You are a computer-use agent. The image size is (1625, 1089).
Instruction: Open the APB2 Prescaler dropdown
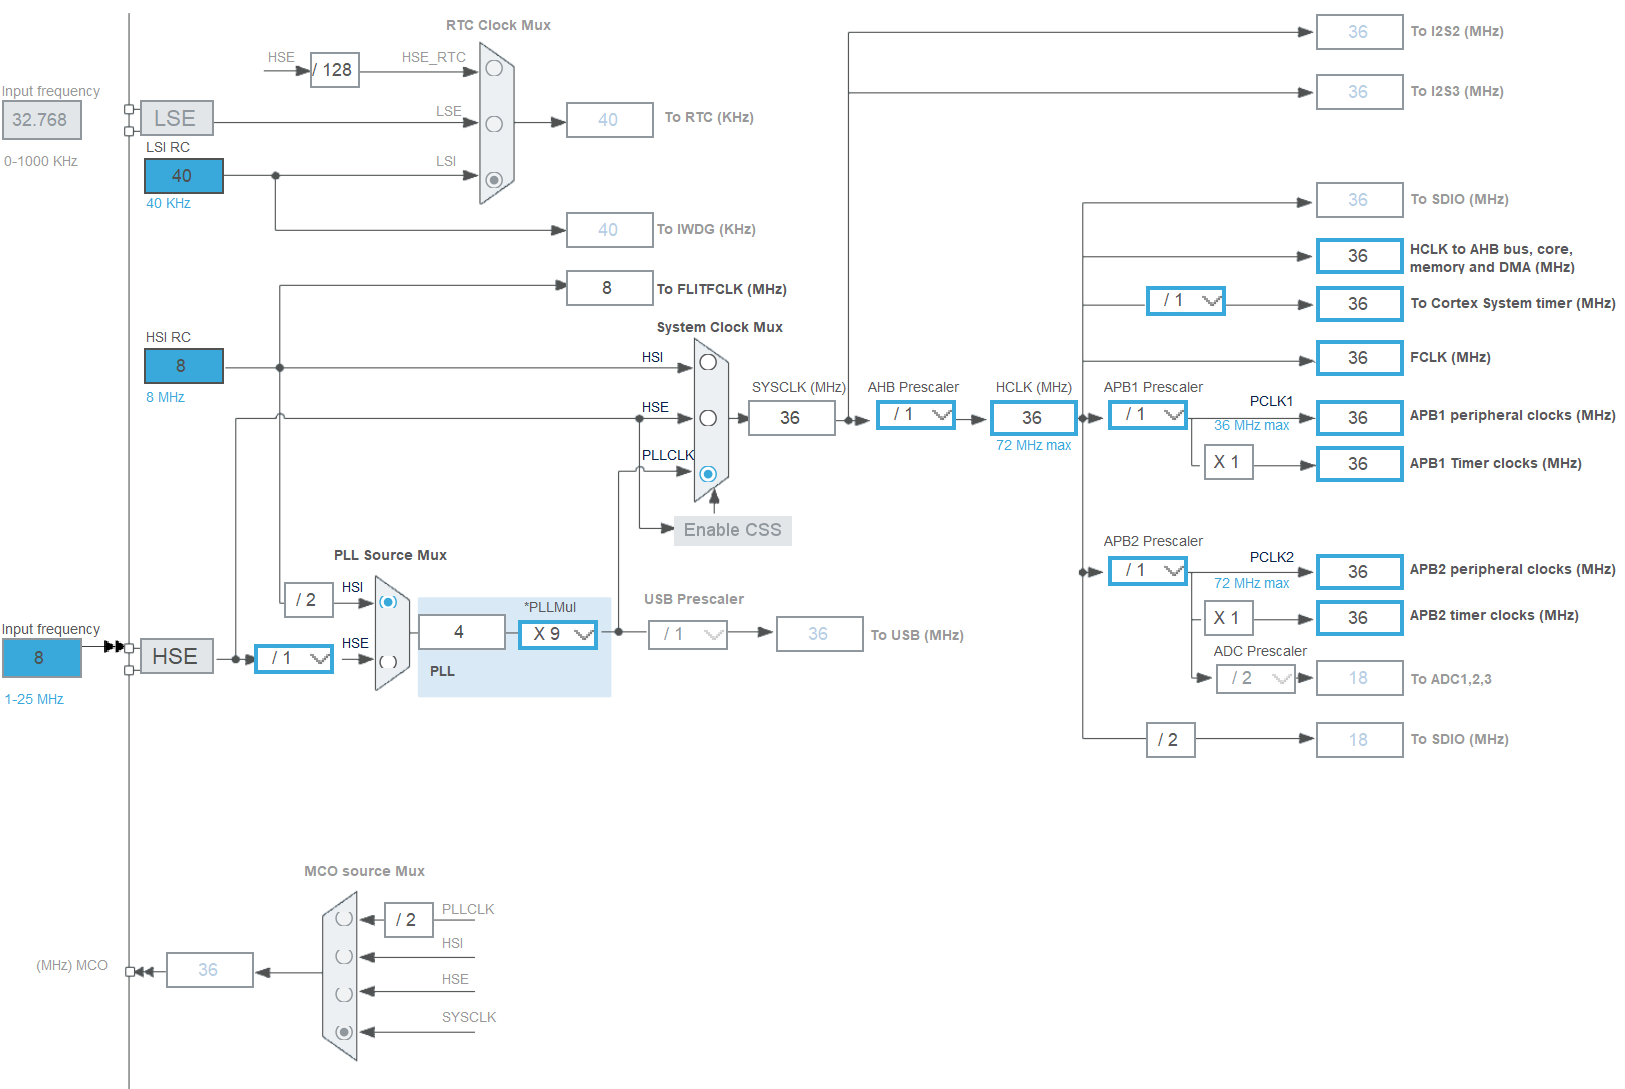[1148, 570]
